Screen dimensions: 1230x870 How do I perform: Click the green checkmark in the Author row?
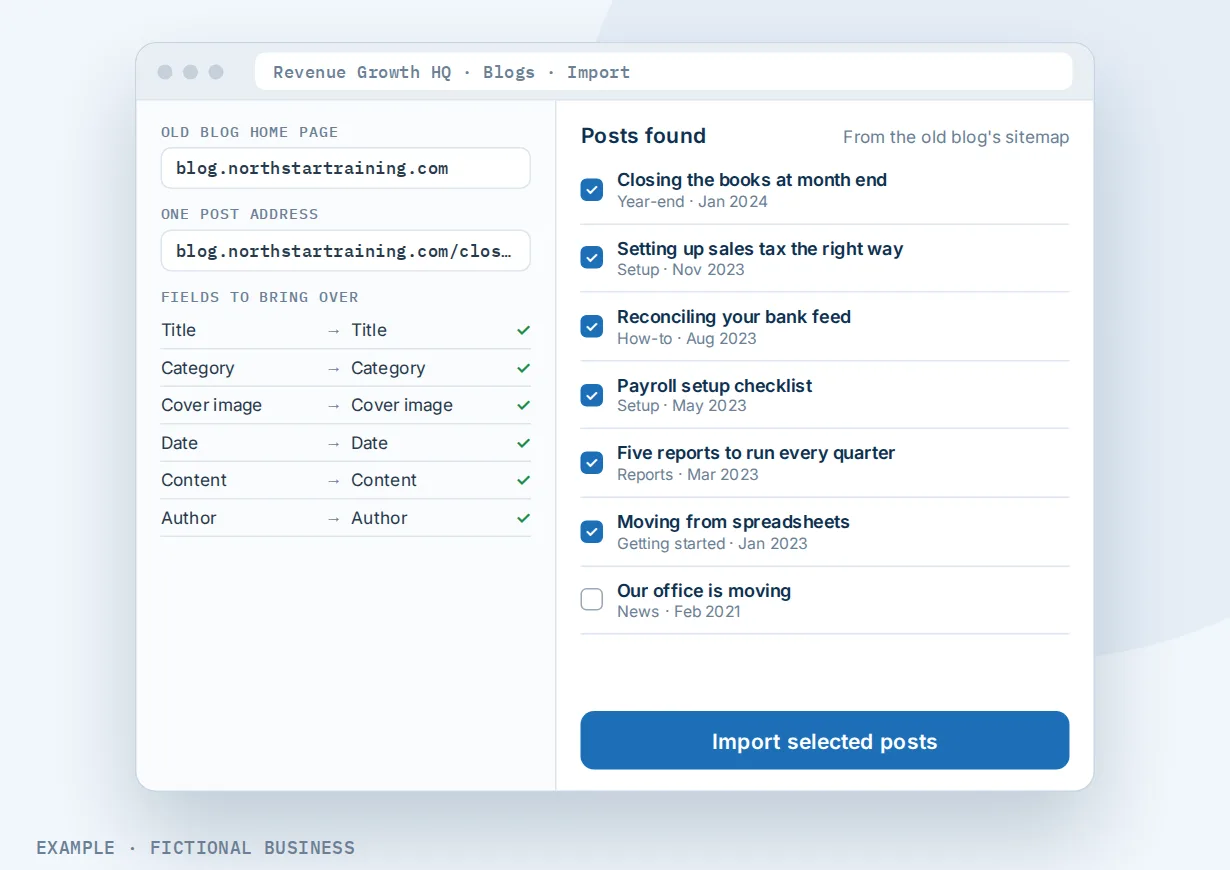(x=523, y=518)
